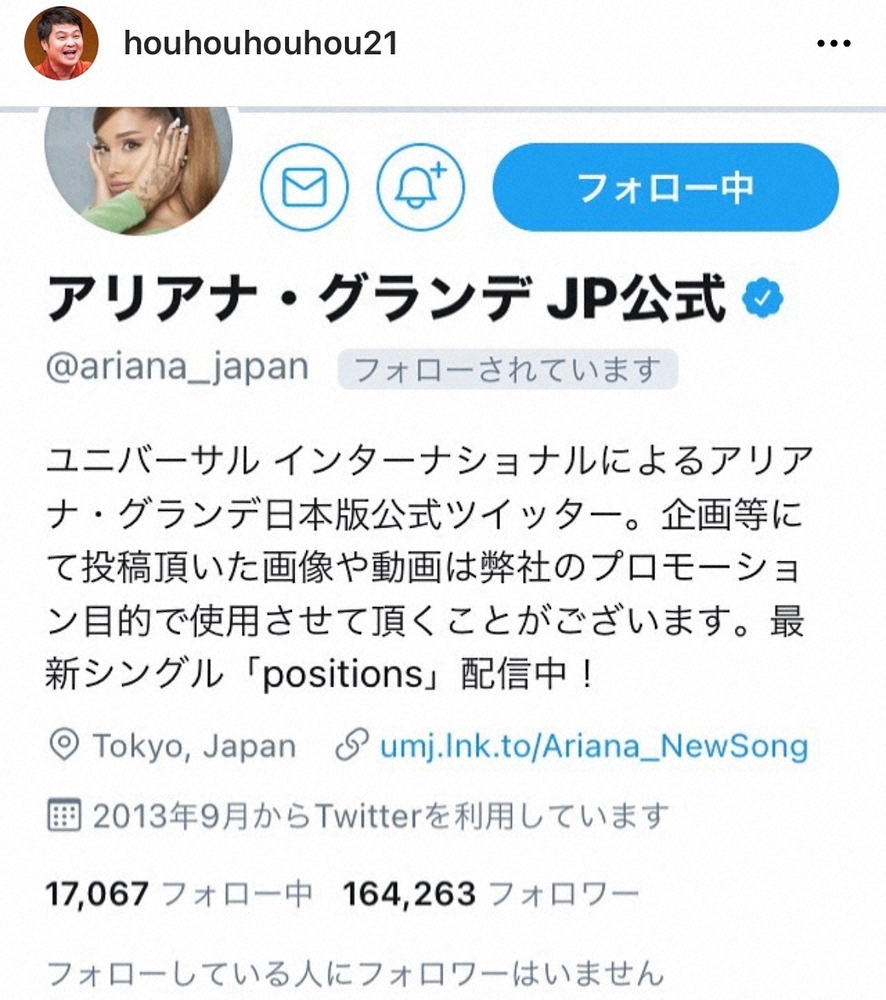Open the three-dots more options menu
The image size is (886, 1000).
tap(834, 43)
